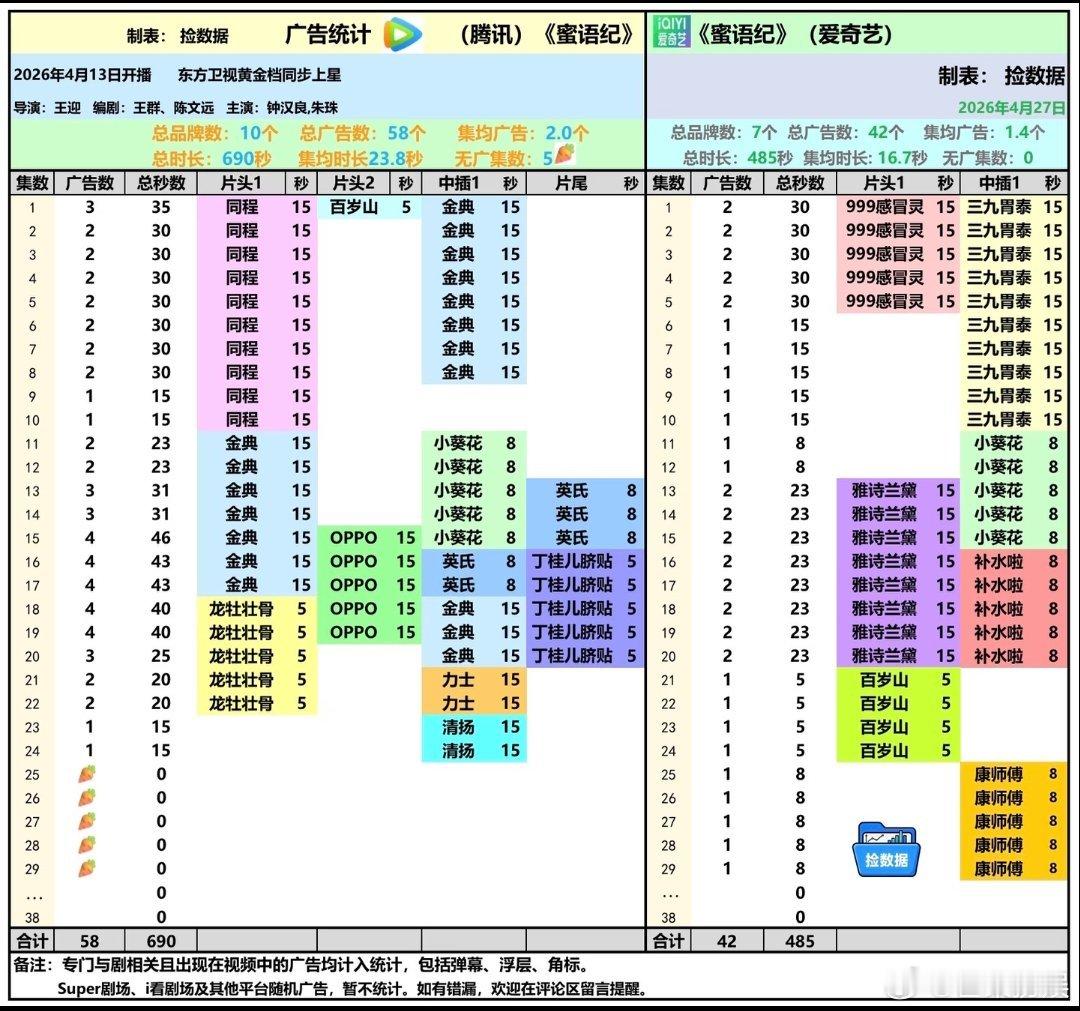Click 清扬 in Tencent episode 24 row
Screen dimensions: 1080x1011
458,751
